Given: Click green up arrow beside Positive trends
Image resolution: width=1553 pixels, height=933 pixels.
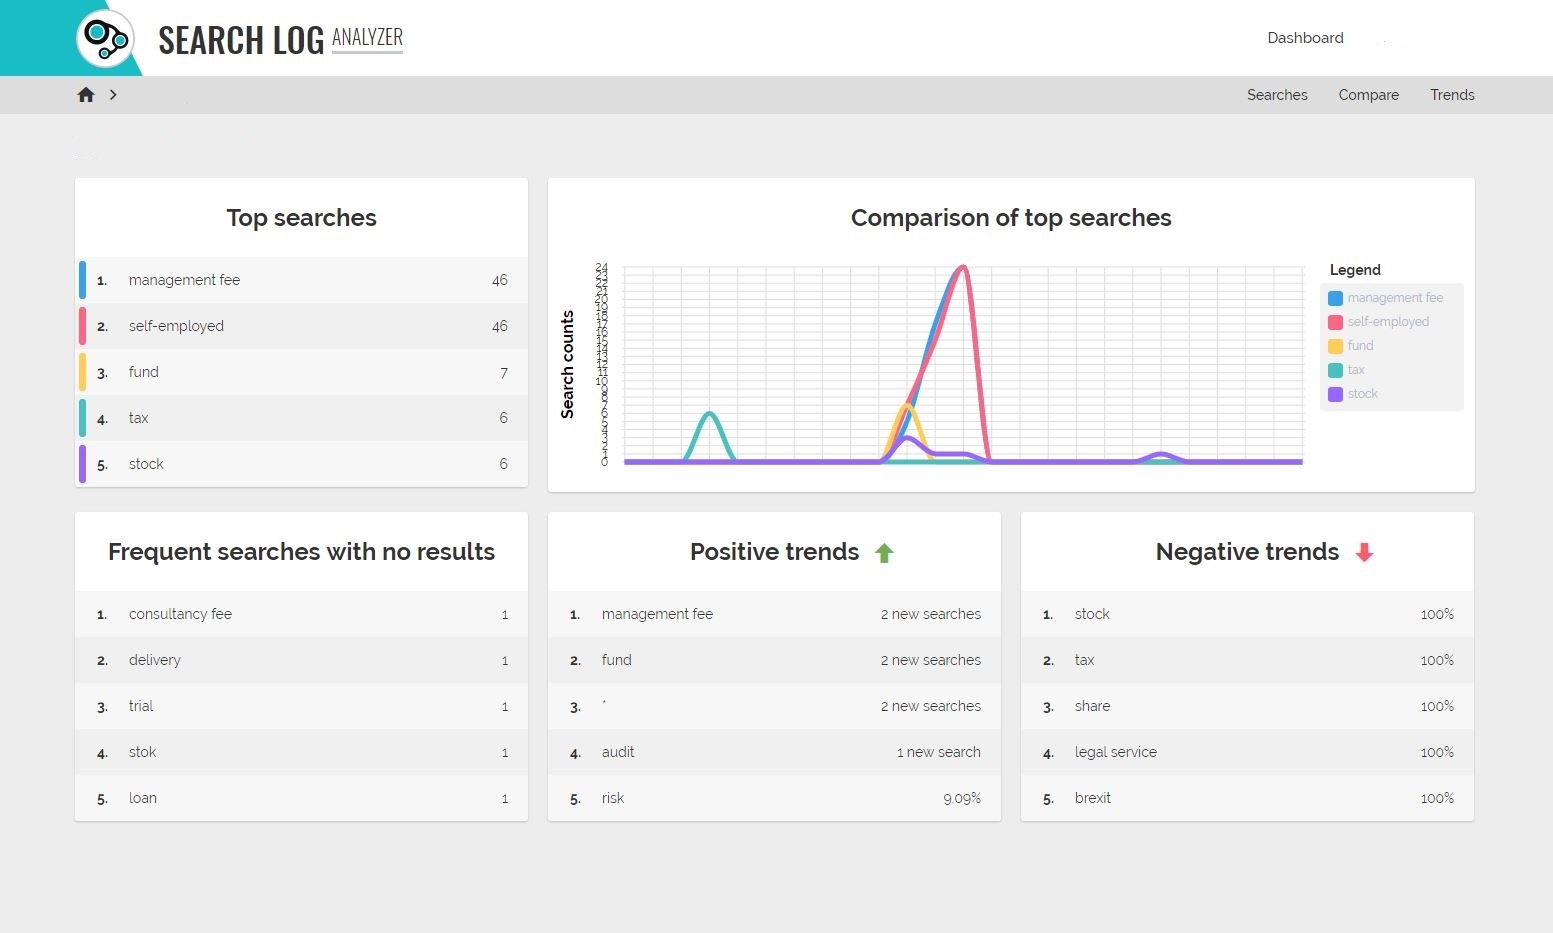Looking at the screenshot, I should (x=884, y=553).
